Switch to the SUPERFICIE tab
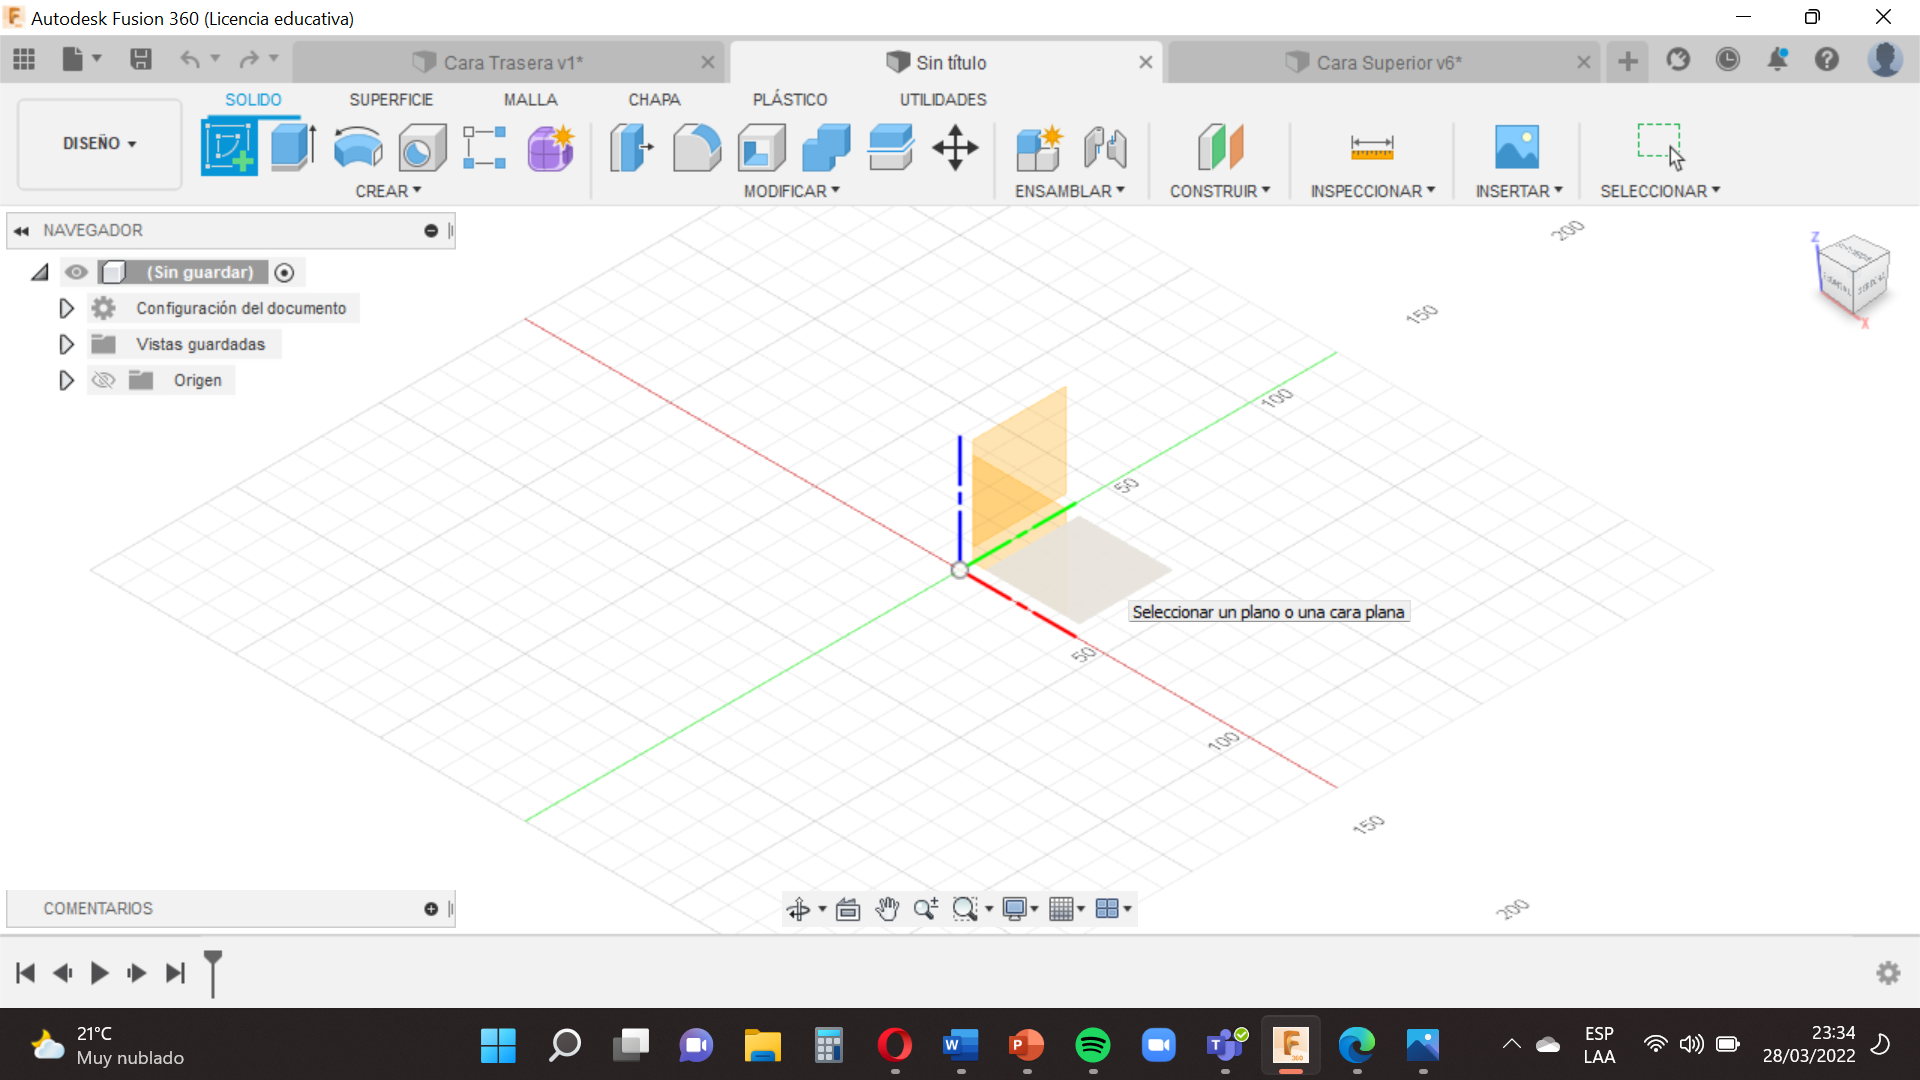 click(x=391, y=100)
